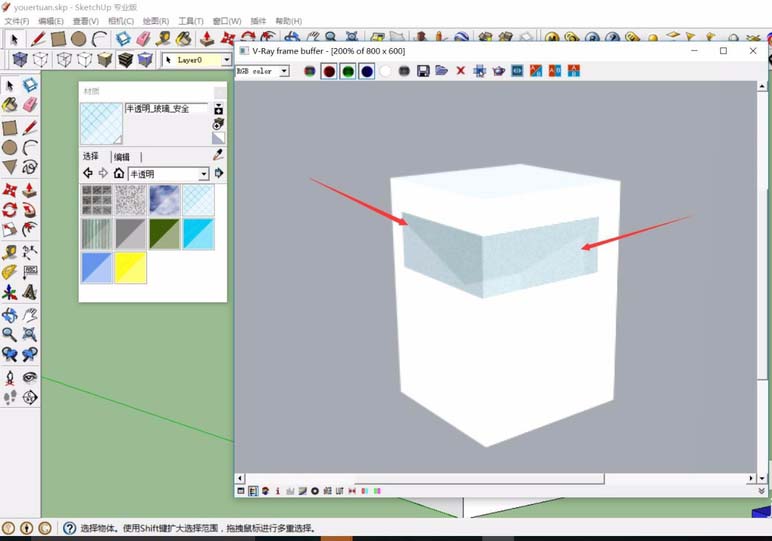The height and width of the screenshot is (541, 772).
Task: Click the save image icon in V-Ray frame buffer
Action: coord(423,71)
